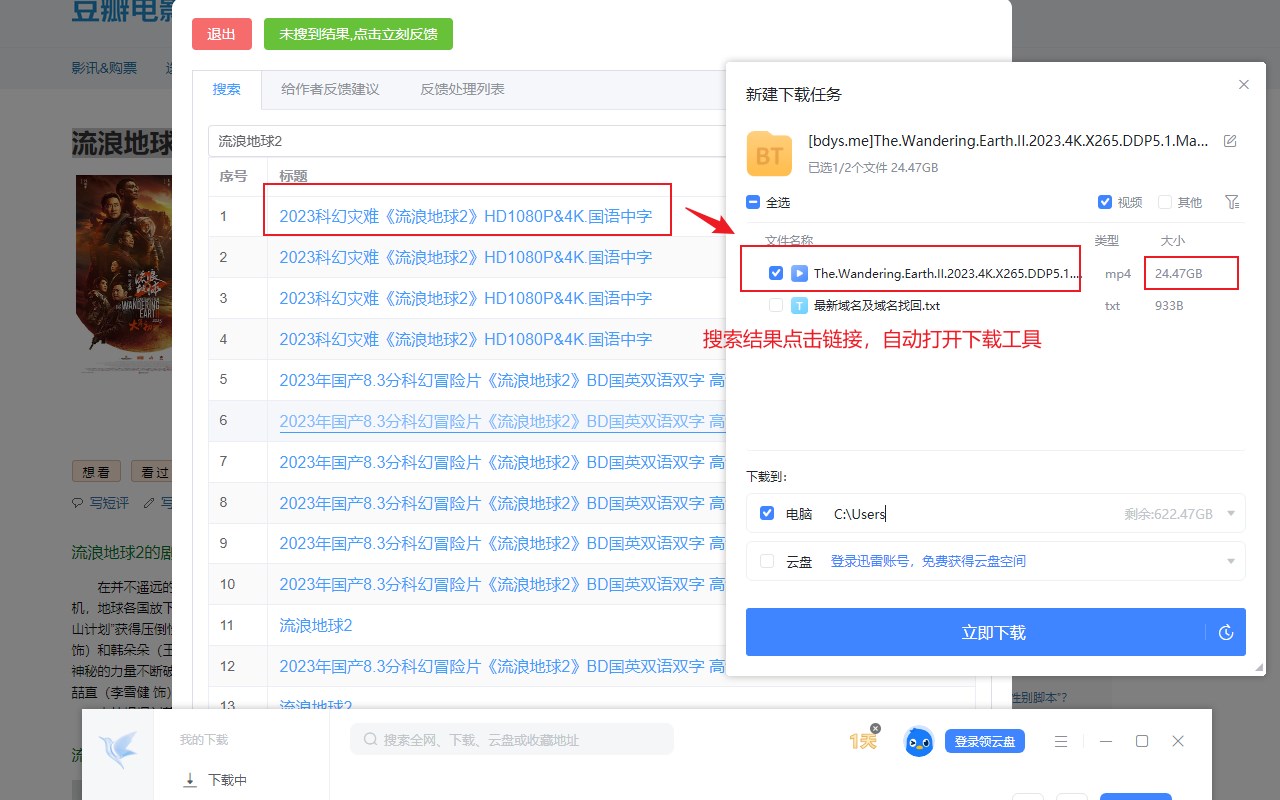1280x800 pixels.
Task: Open the 反馈处理列表 tab
Action: [462, 89]
